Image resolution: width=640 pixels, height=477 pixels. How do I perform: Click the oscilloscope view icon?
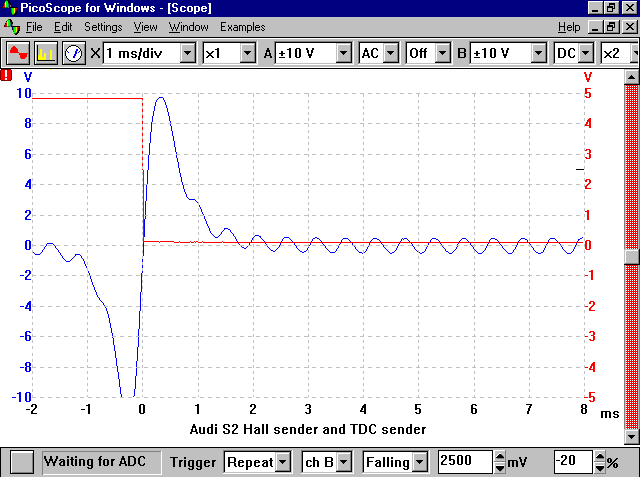click(18, 53)
